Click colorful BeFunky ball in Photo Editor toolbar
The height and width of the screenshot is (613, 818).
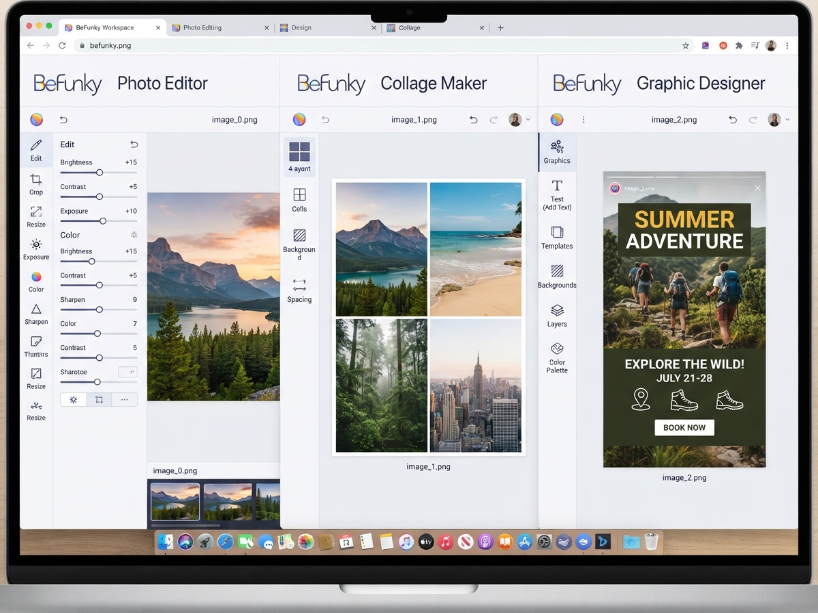point(37,119)
